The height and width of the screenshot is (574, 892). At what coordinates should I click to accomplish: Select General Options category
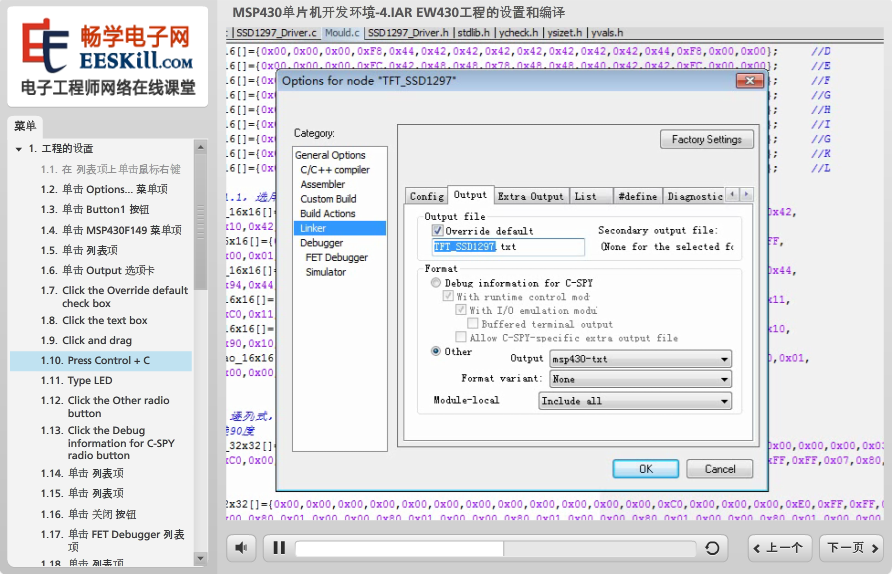(330, 155)
